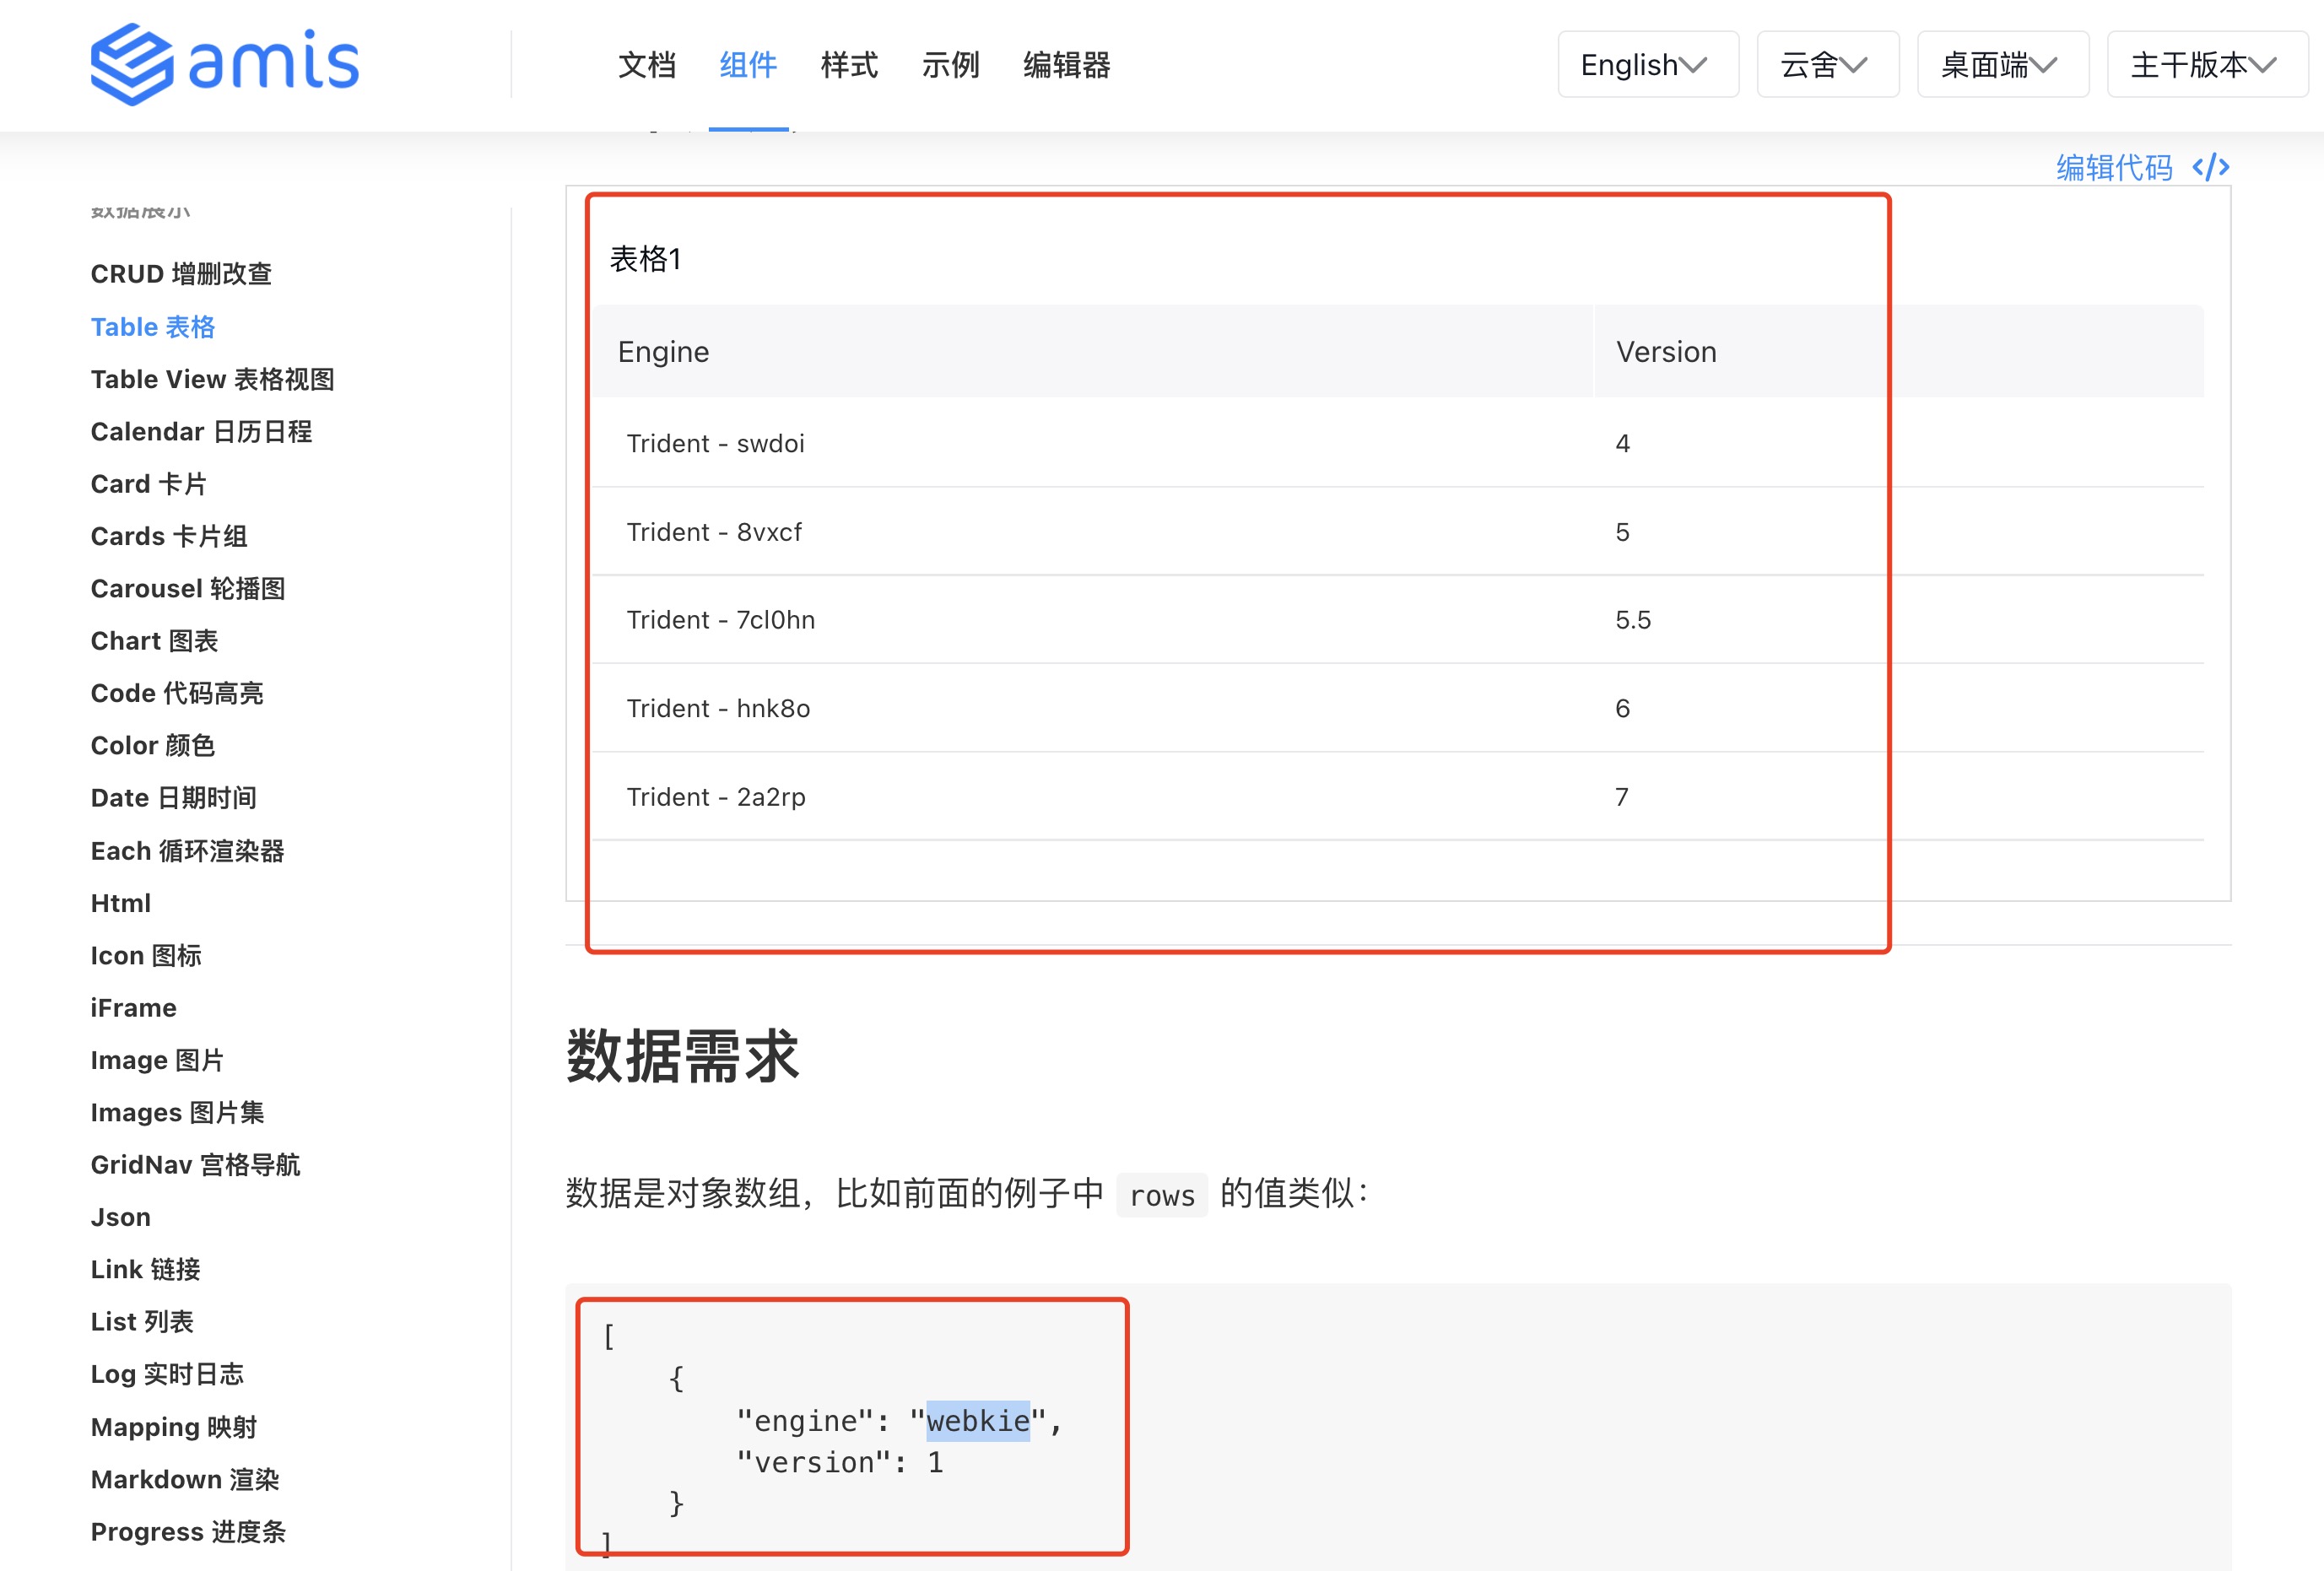Screen dimensions: 2324x1571
Task: Expand the 云舍 theme dropdown
Action: pyautogui.click(x=1826, y=65)
